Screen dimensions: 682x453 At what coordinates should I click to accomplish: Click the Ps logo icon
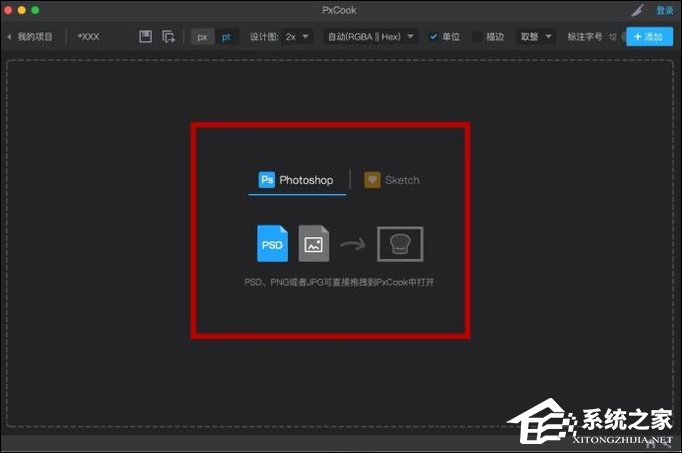point(267,180)
